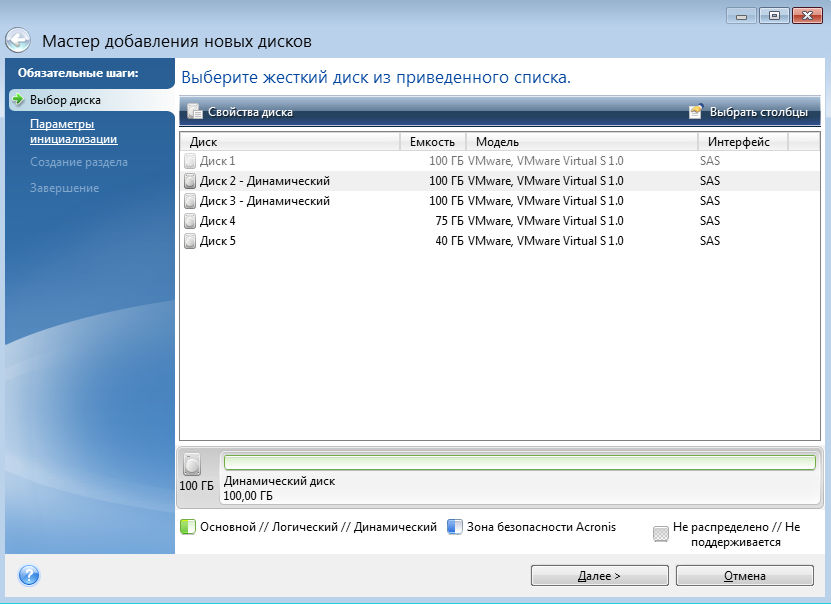Click the green Основной legend color swatch
This screenshot has width=831, height=604.
tap(187, 527)
